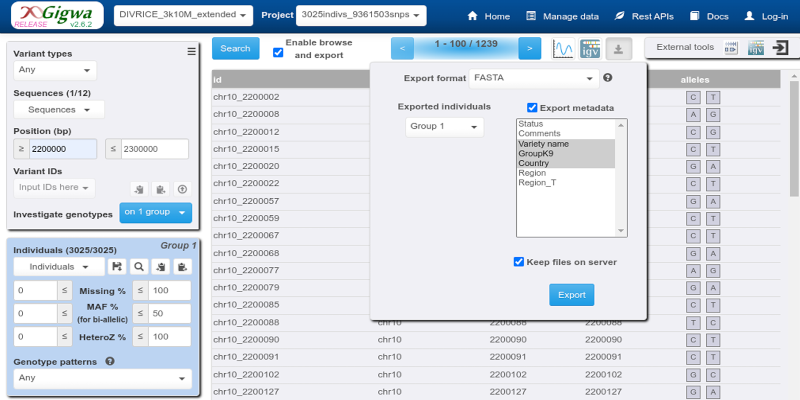Toggle Keep files on server checkbox
Screen dimensions: 800x400
pos(518,262)
